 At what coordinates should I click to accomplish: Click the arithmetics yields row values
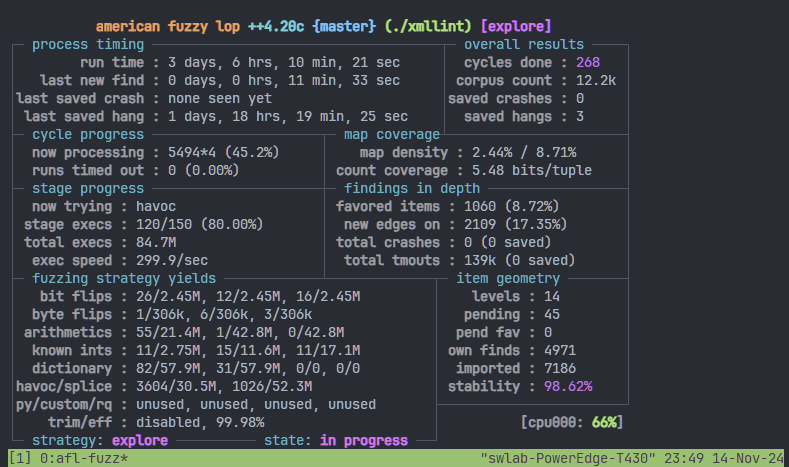click(240, 333)
